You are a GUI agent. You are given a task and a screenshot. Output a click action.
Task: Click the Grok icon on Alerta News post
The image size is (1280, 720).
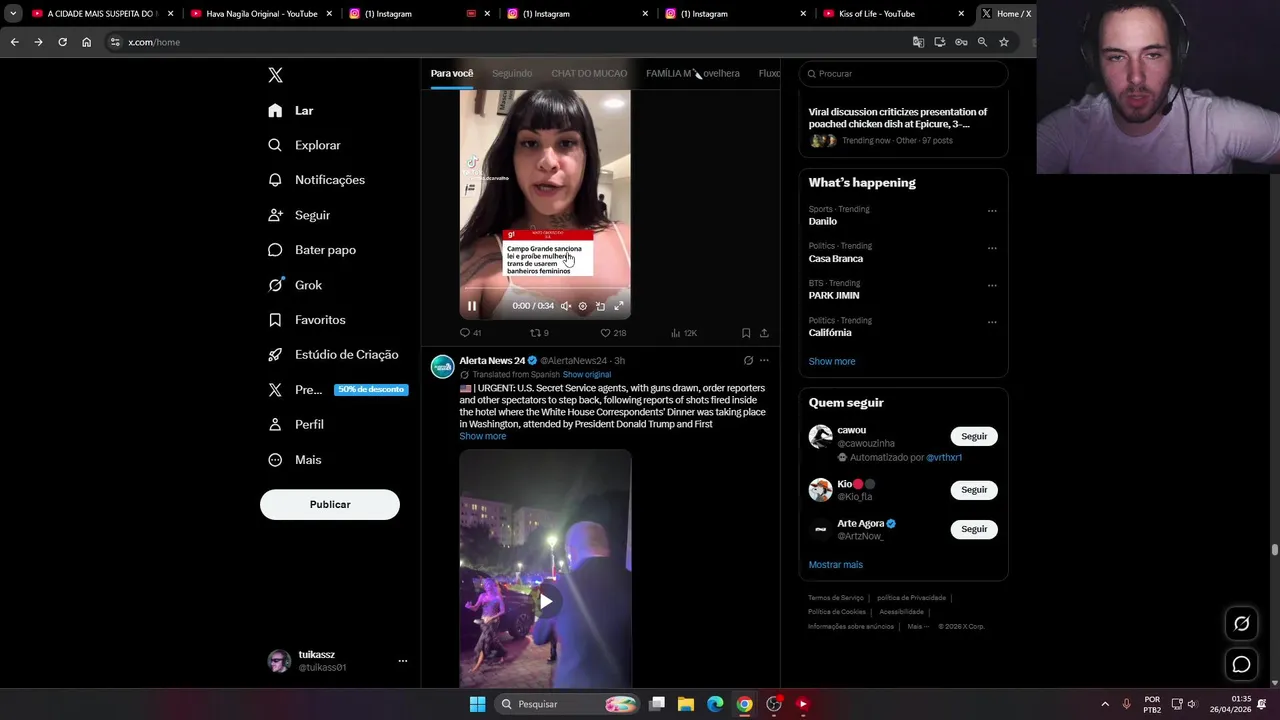tap(748, 360)
